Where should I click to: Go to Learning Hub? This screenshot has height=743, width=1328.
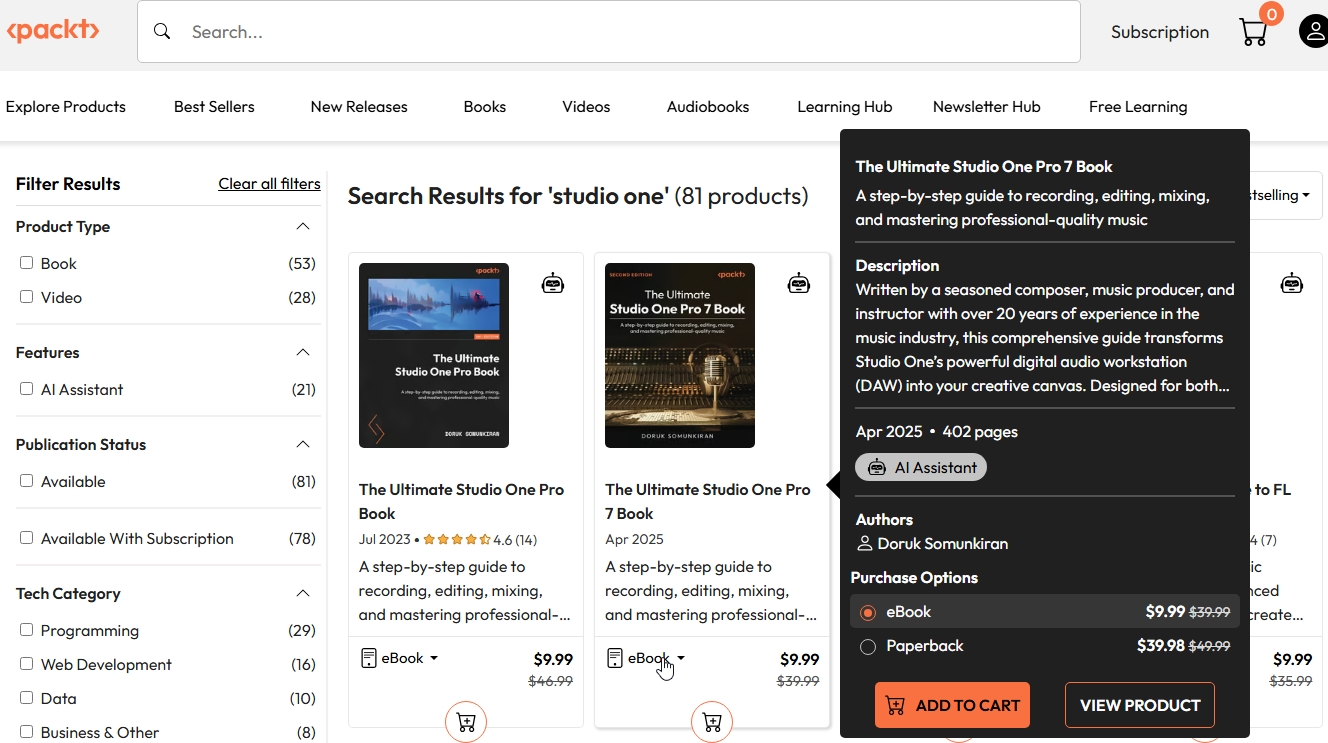[x=845, y=107]
